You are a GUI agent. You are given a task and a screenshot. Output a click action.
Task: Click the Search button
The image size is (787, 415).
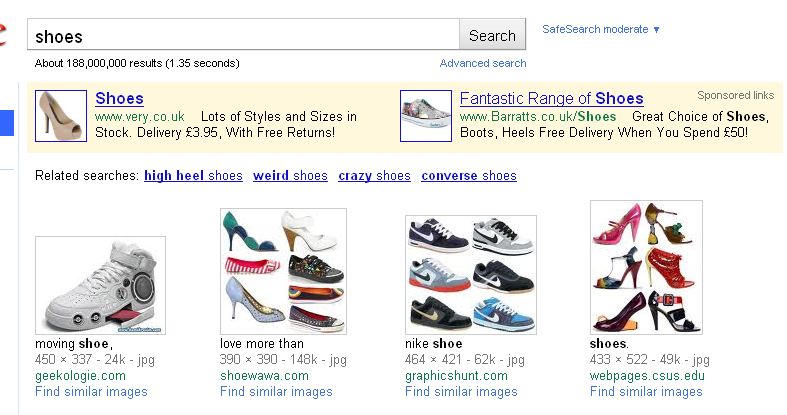(x=492, y=35)
